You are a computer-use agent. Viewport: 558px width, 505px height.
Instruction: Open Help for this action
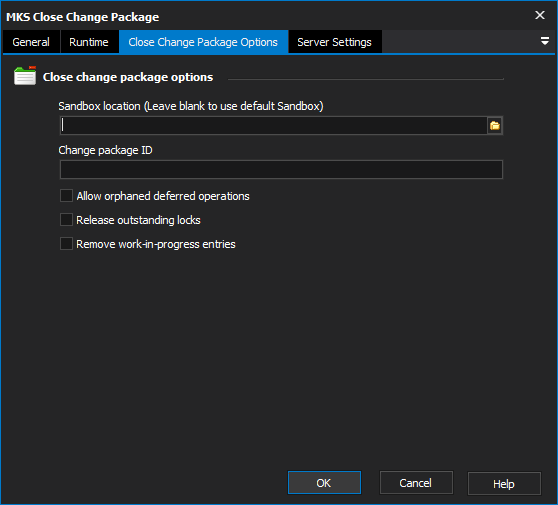504,483
